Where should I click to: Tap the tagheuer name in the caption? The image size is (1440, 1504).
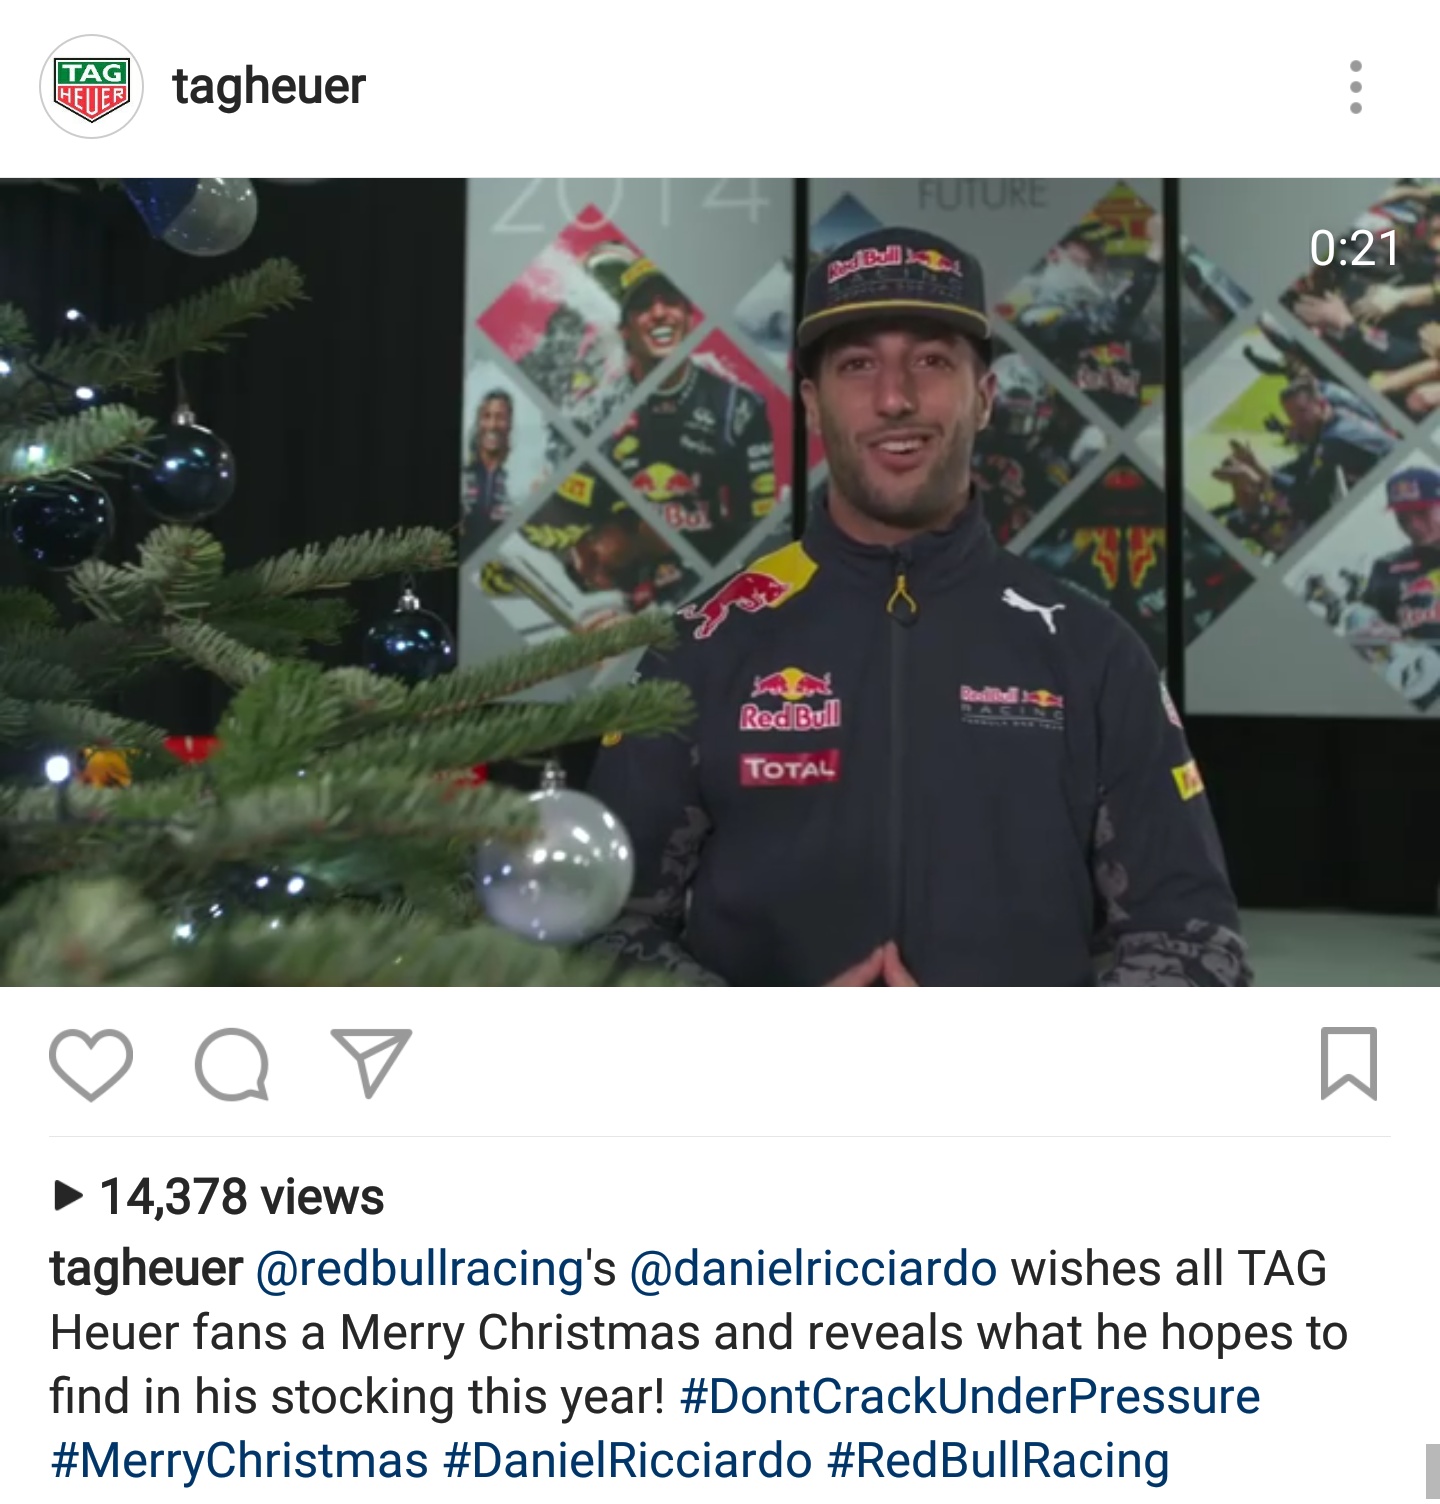(x=146, y=1269)
